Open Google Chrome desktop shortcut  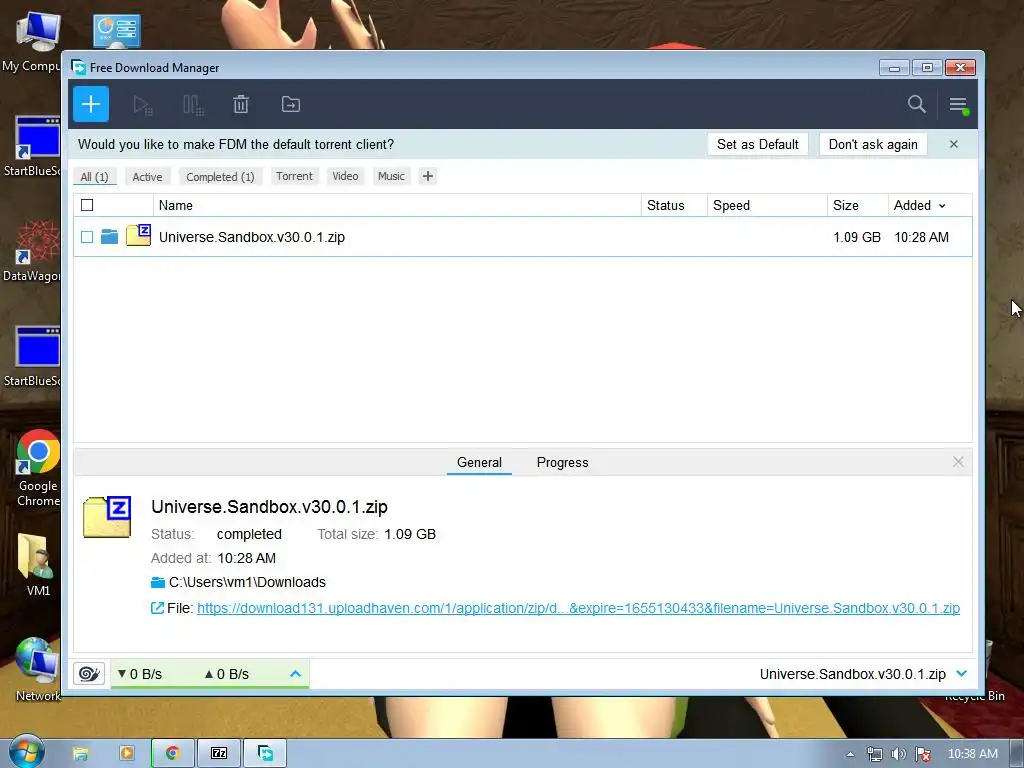tap(38, 468)
